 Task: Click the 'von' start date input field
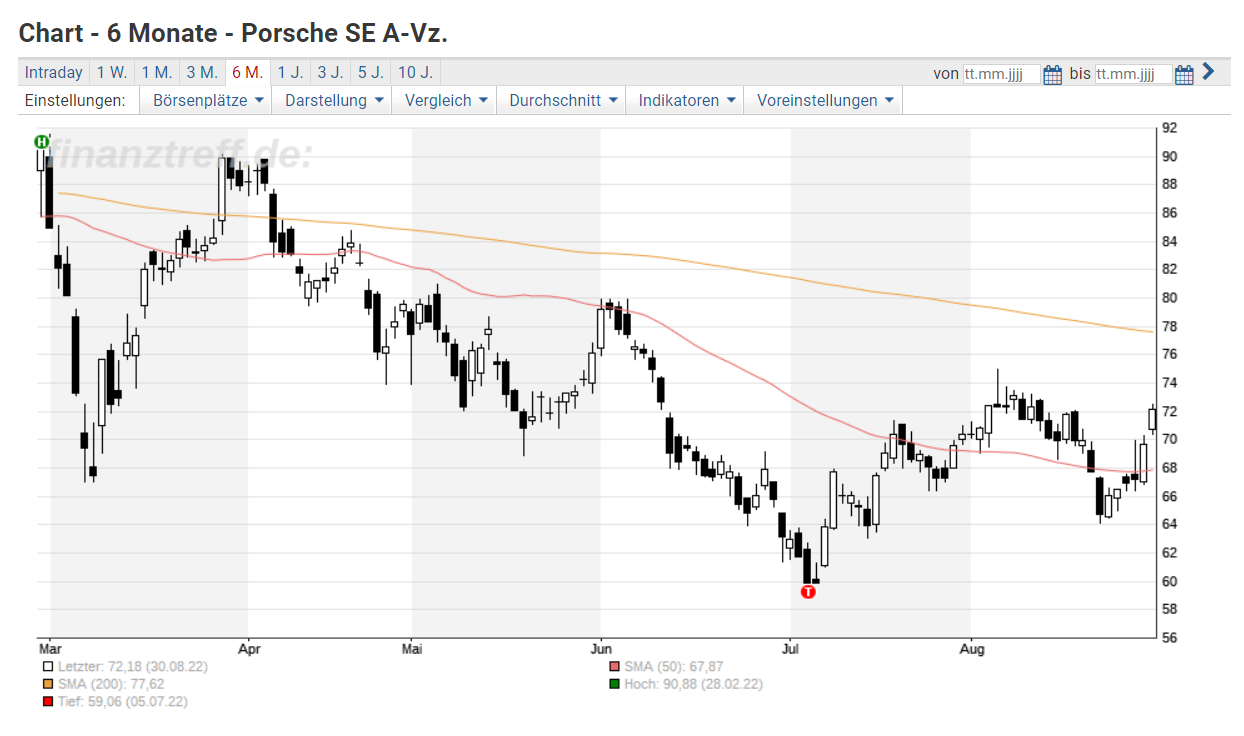coord(1001,74)
